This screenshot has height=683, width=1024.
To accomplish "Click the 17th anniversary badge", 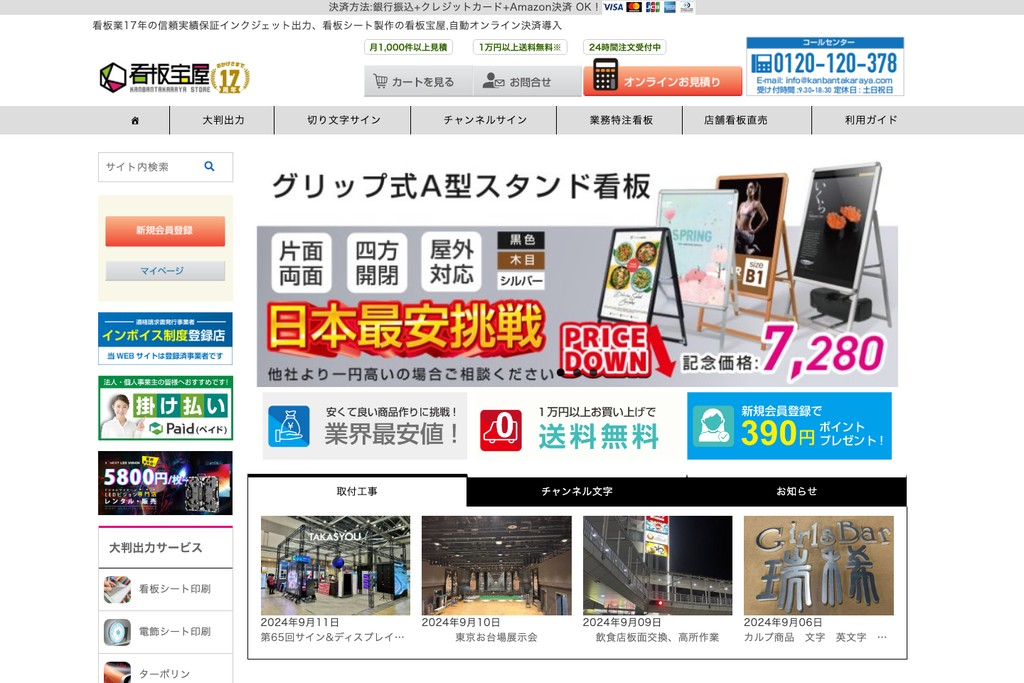I will (231, 78).
